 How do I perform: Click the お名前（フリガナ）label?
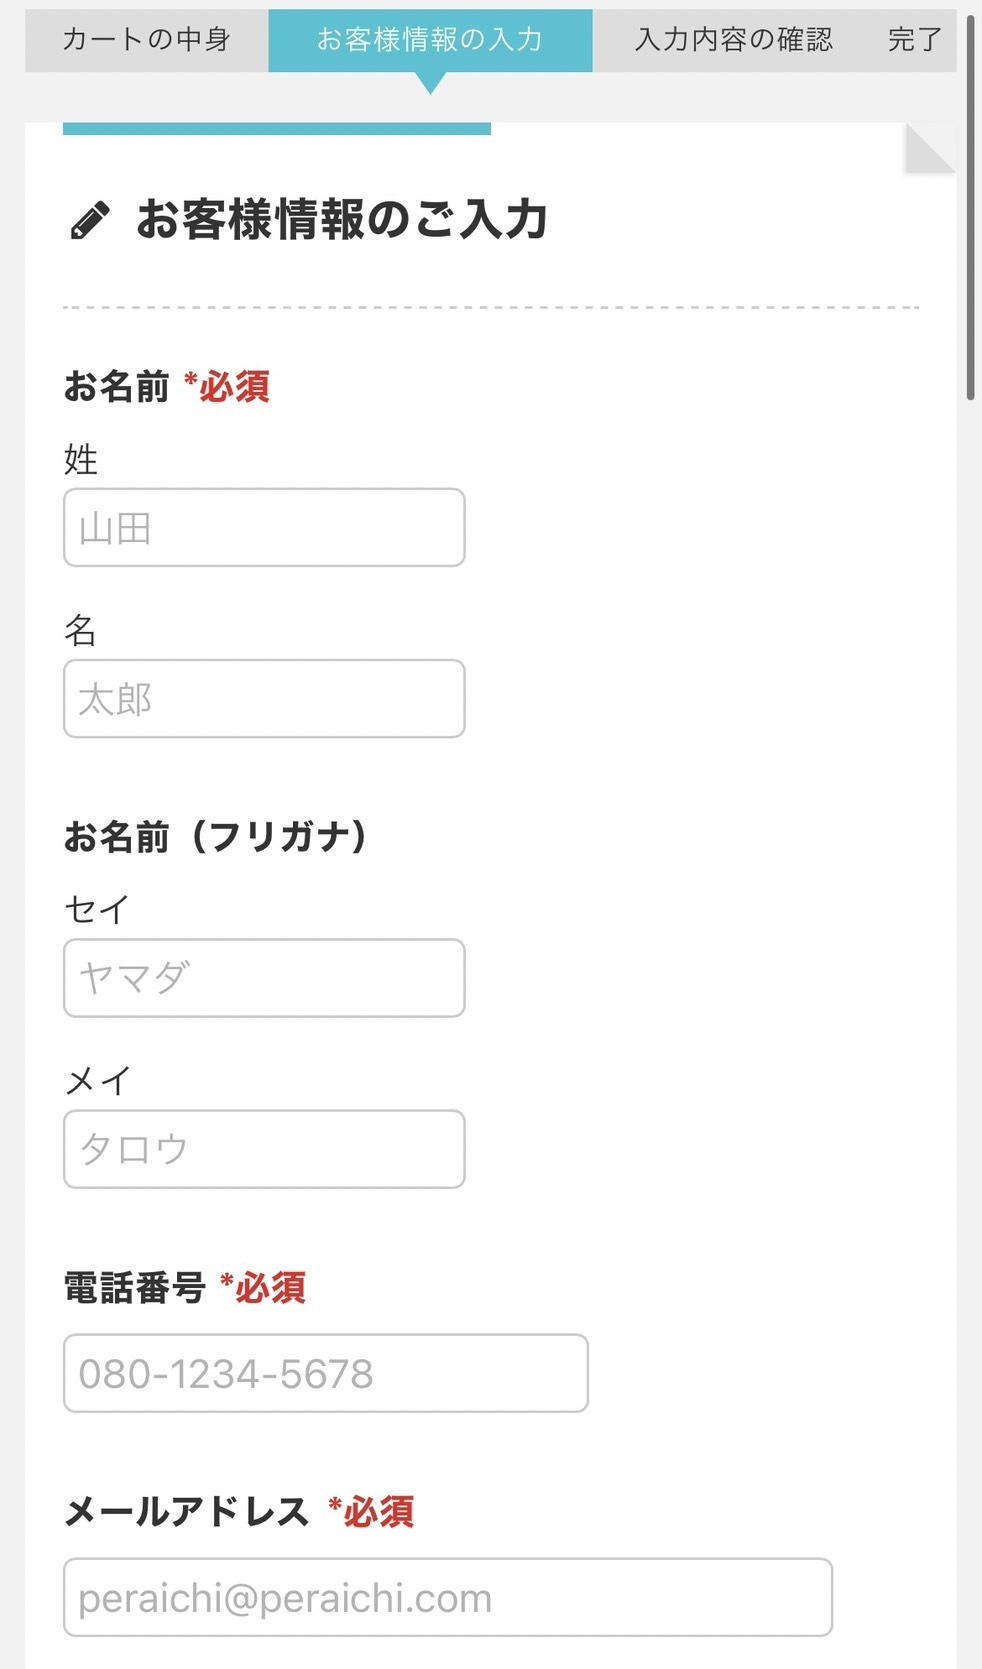(216, 837)
